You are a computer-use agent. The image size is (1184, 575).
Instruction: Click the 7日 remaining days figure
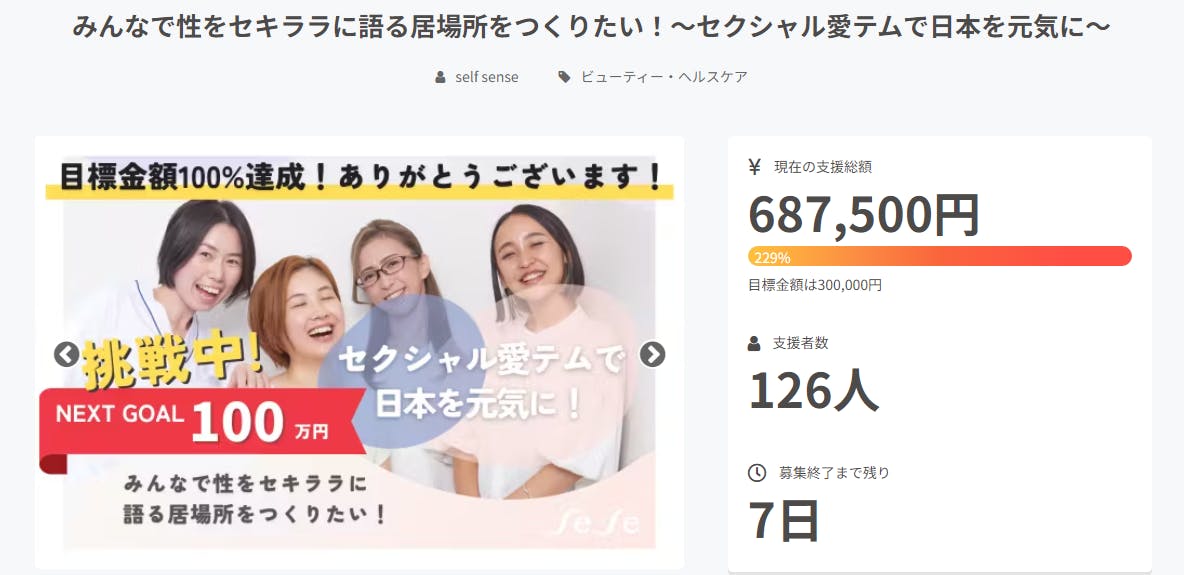click(x=784, y=521)
